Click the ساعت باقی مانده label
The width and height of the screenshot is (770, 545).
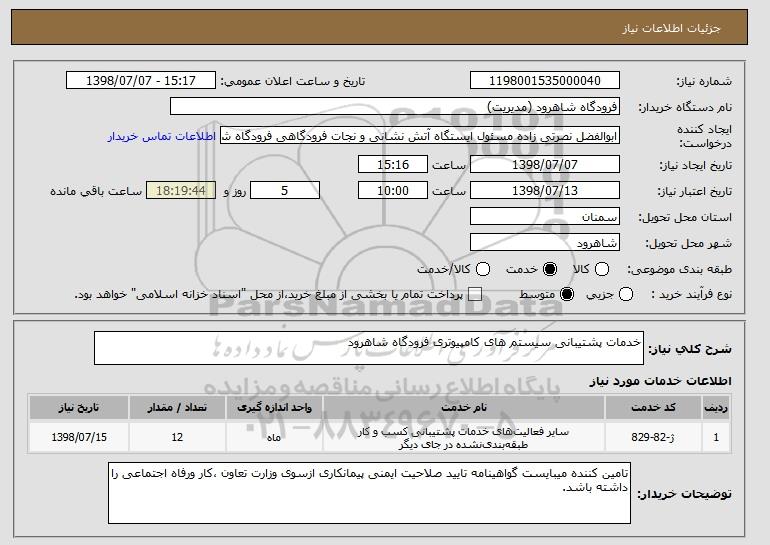pyautogui.click(x=96, y=191)
